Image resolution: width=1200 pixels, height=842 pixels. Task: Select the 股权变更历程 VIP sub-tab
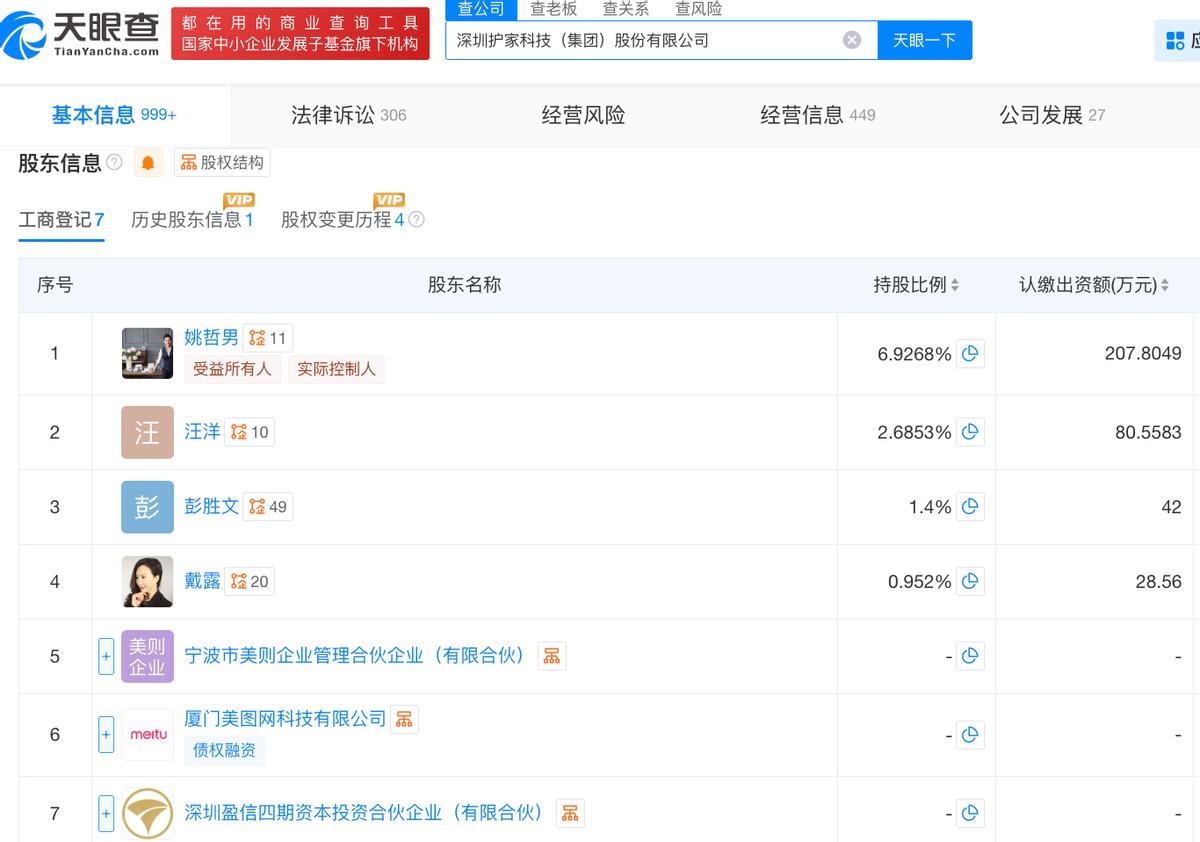[x=343, y=220]
